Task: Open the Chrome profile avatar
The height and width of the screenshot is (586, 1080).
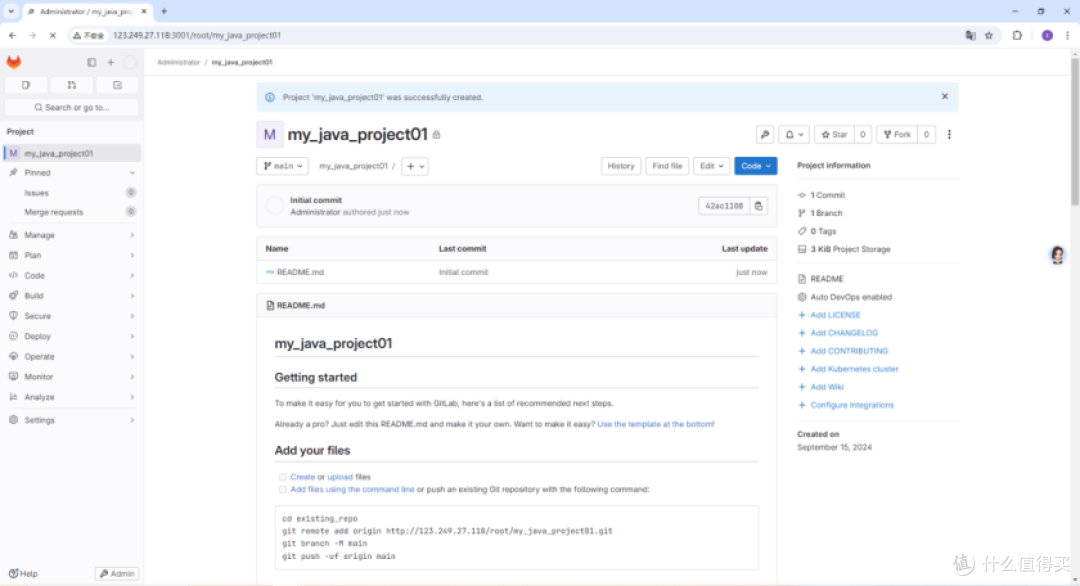Action: [1047, 35]
